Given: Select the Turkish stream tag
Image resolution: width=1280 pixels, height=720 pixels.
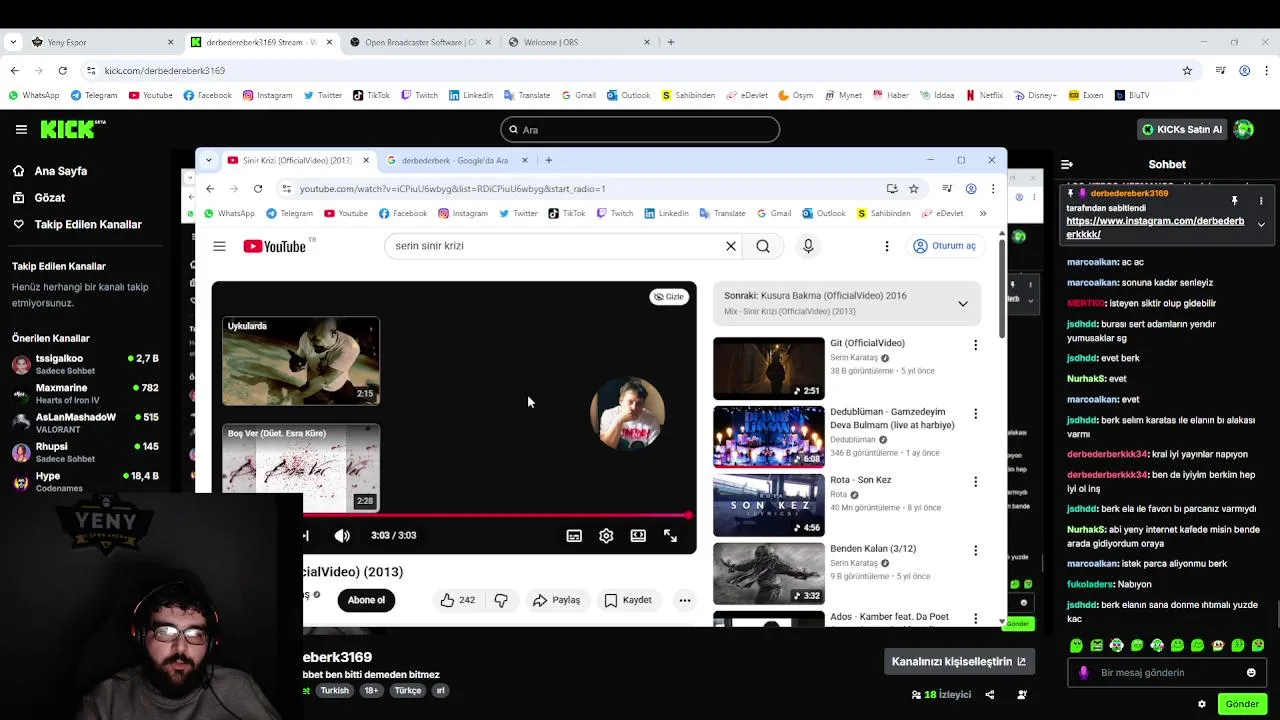Looking at the screenshot, I should pyautogui.click(x=335, y=691).
